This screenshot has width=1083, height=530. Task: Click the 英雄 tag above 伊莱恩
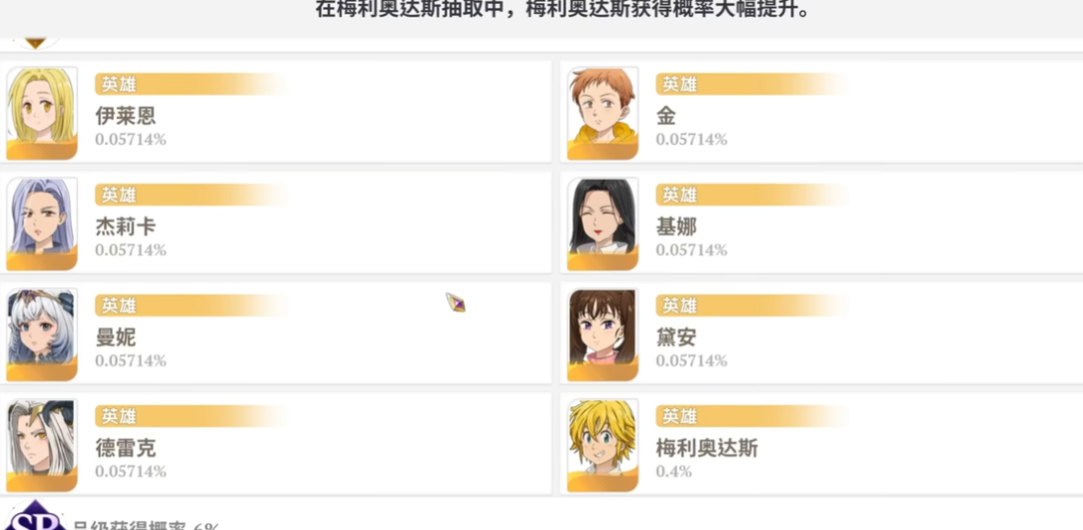[x=118, y=84]
